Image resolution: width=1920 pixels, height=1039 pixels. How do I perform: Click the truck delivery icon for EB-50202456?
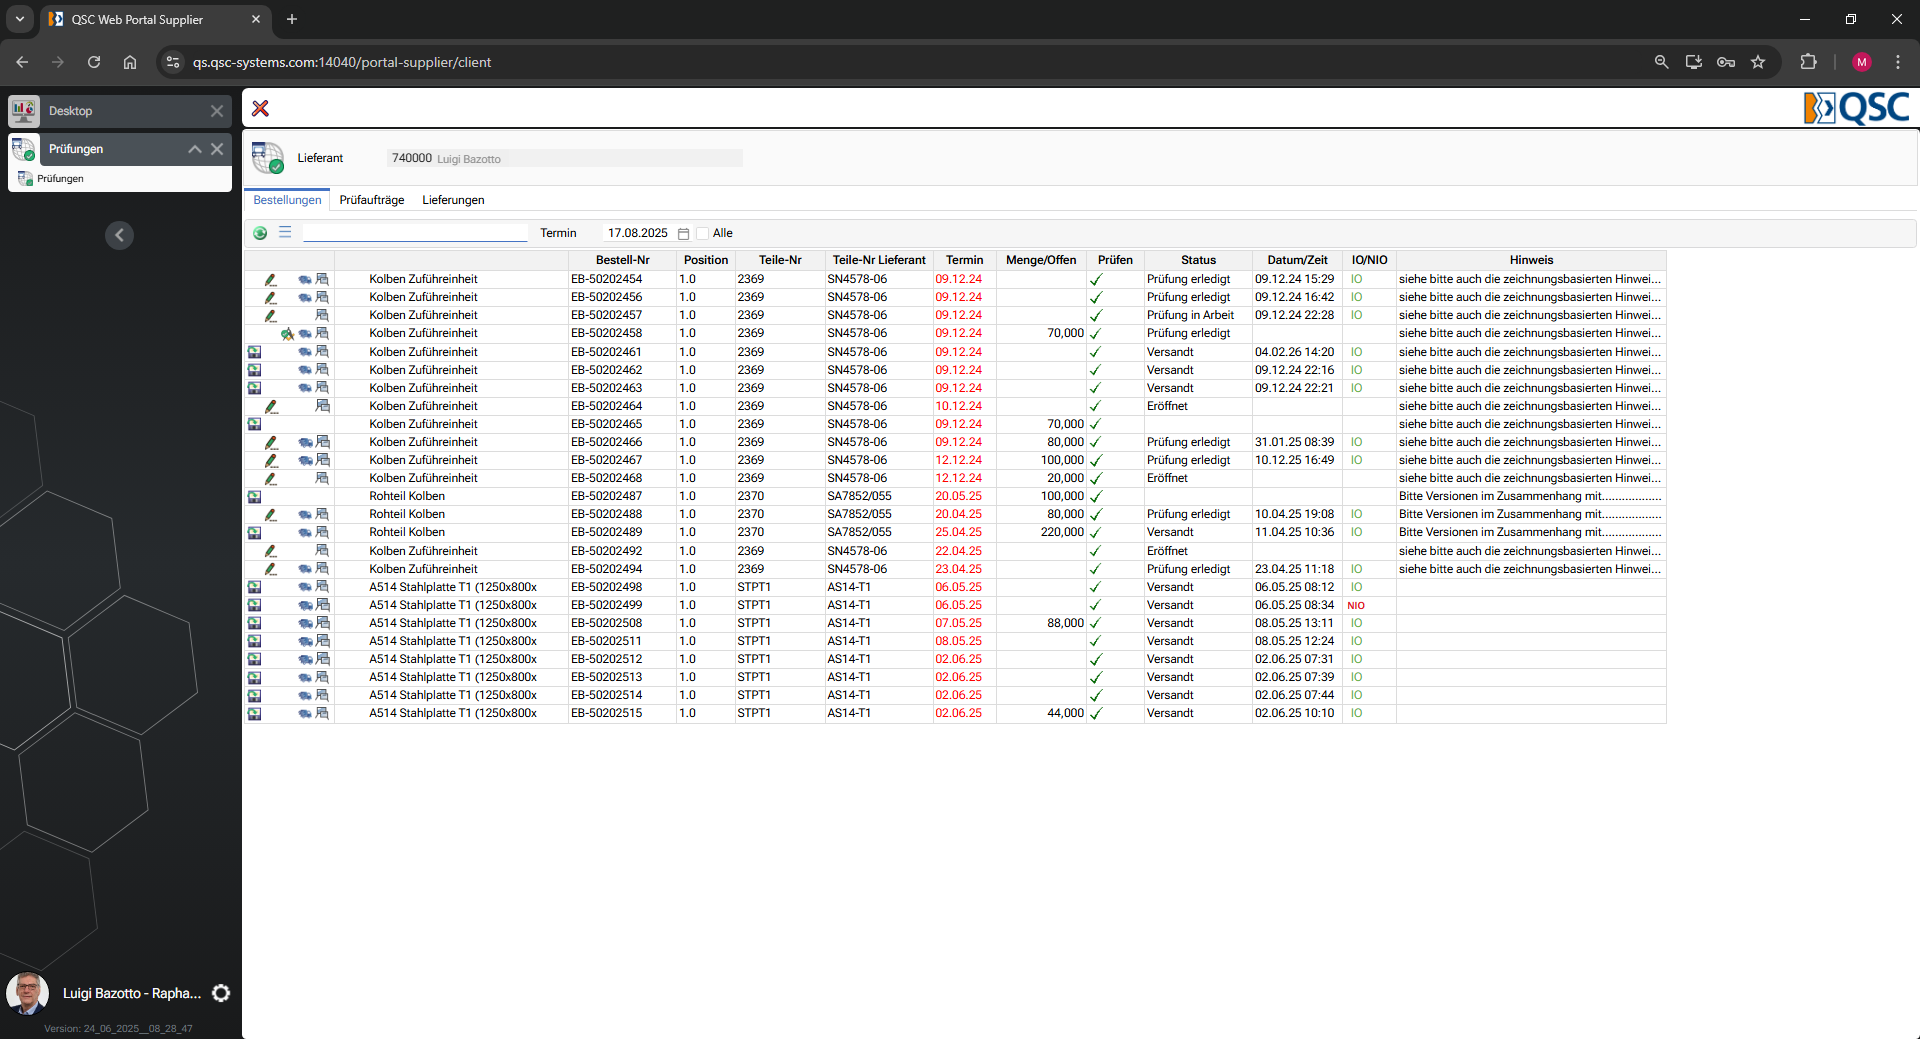coord(304,298)
